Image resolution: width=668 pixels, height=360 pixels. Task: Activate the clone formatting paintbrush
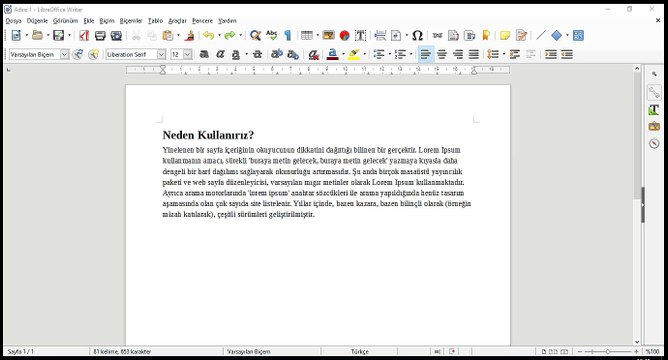tap(190, 35)
